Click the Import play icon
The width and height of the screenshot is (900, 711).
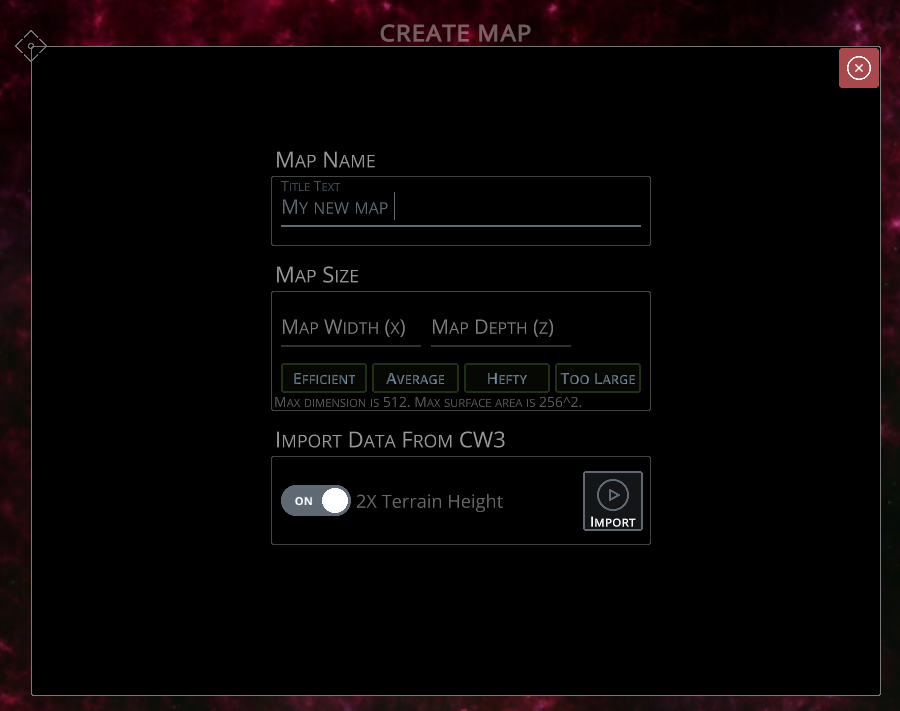(612, 495)
